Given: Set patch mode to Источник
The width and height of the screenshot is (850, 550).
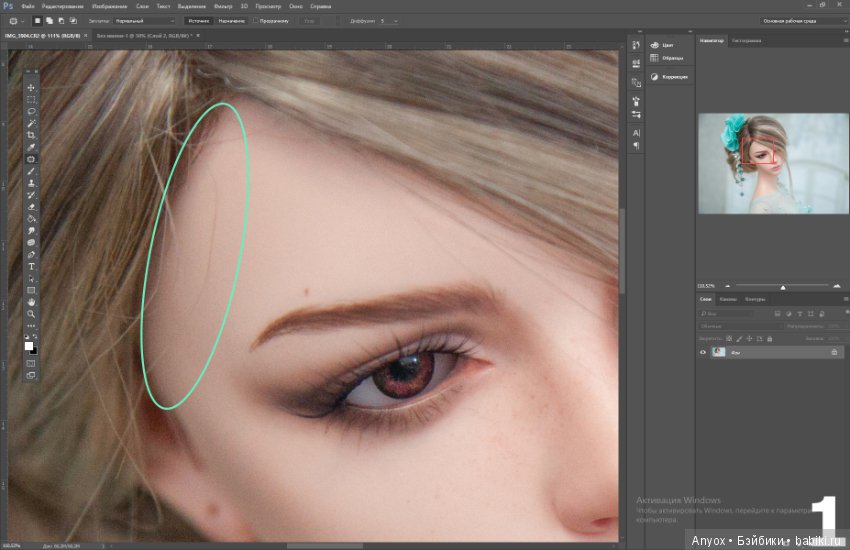Looking at the screenshot, I should [199, 21].
